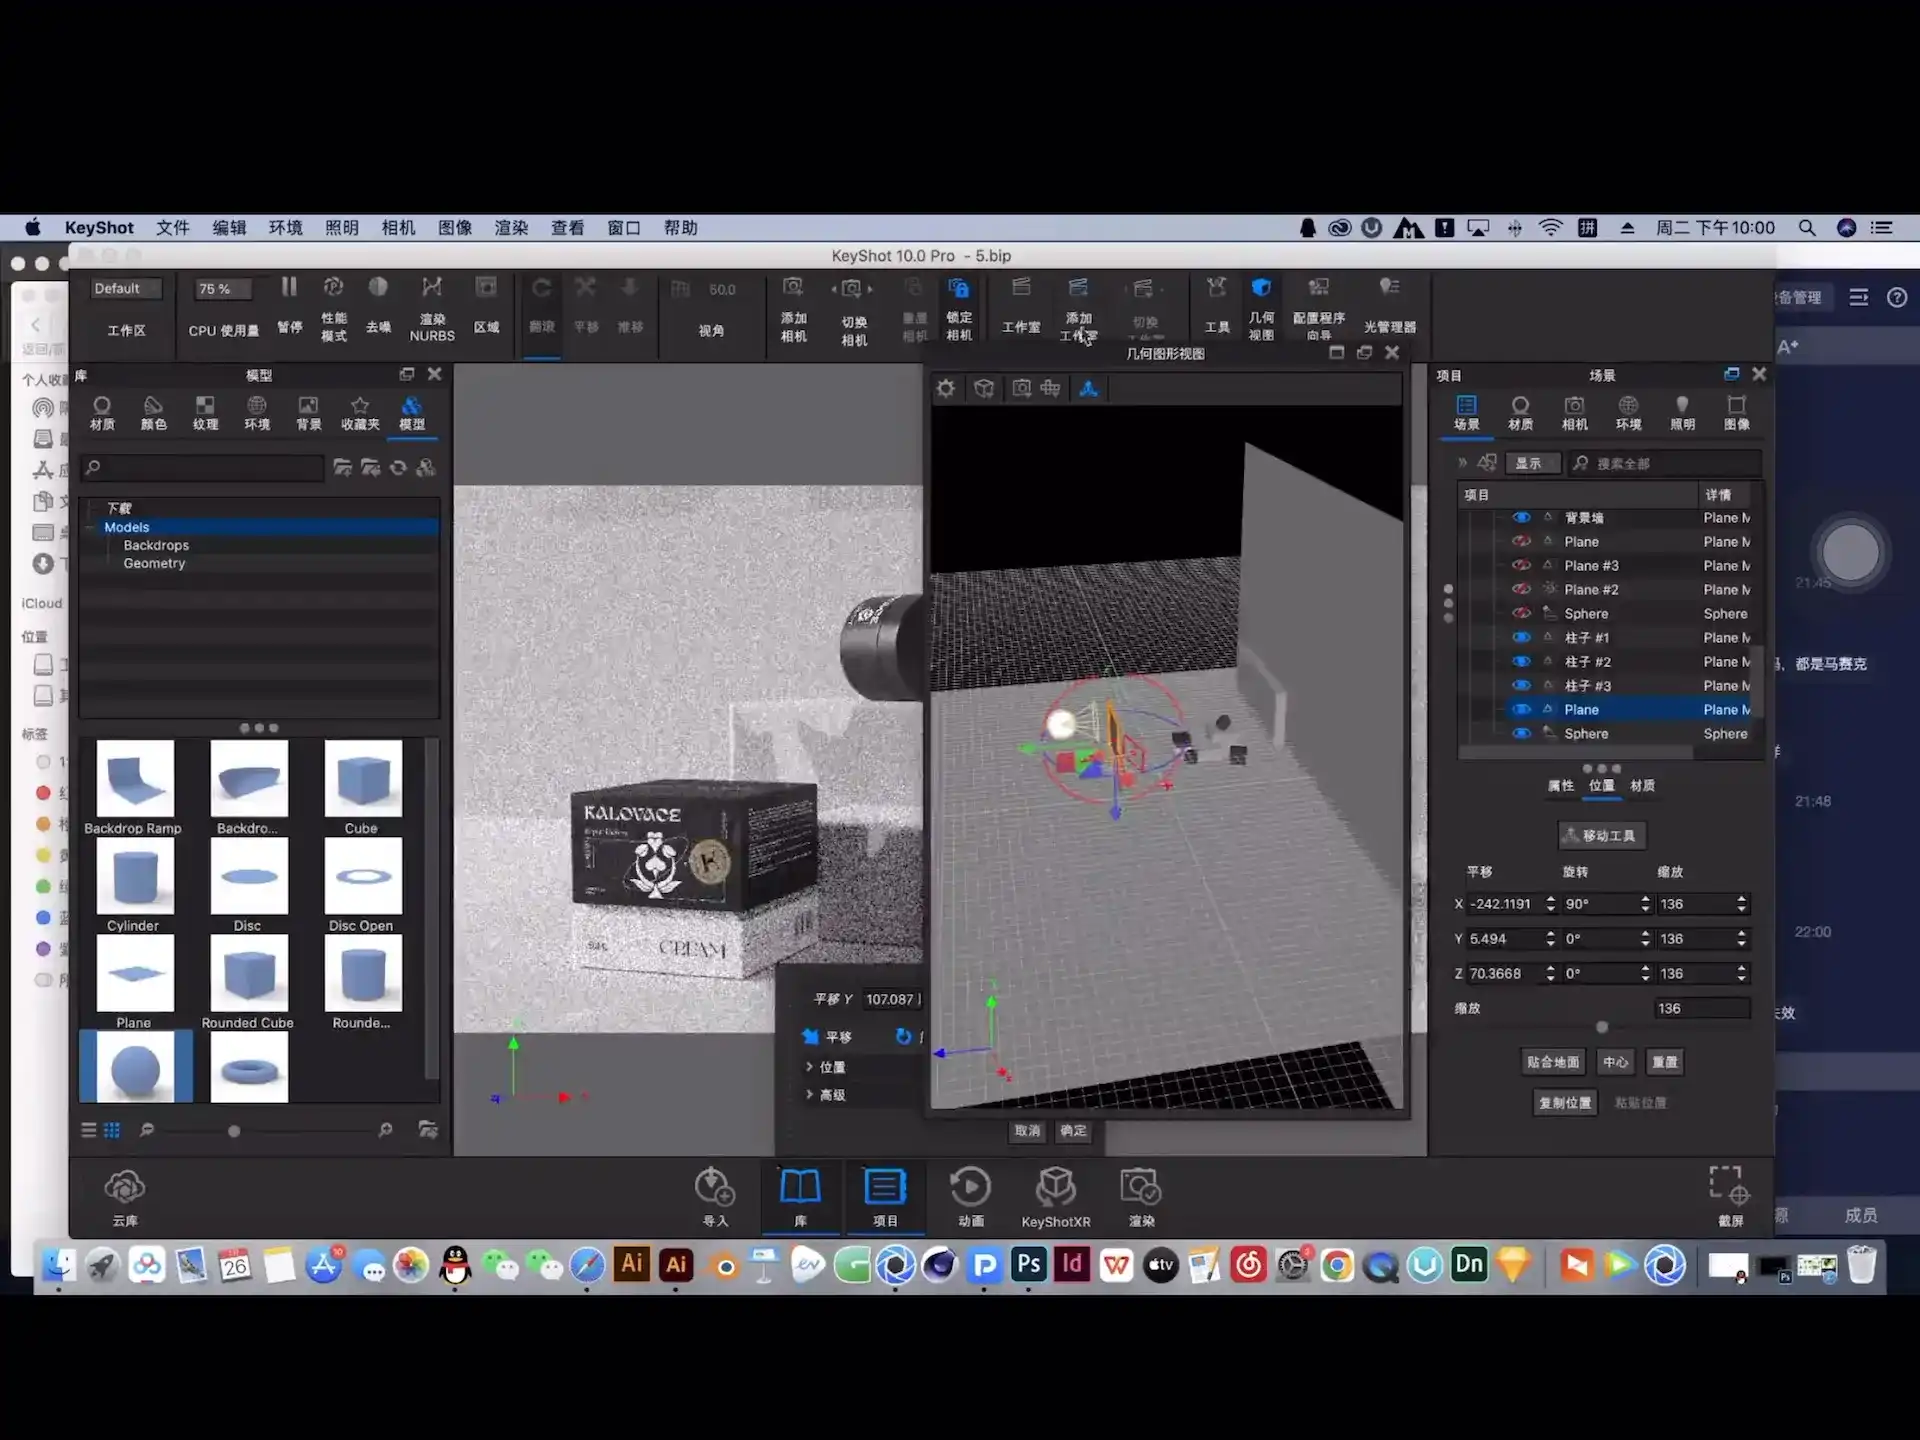Open the Cloud Library icon
The width and height of the screenshot is (1920, 1440).
(125, 1188)
